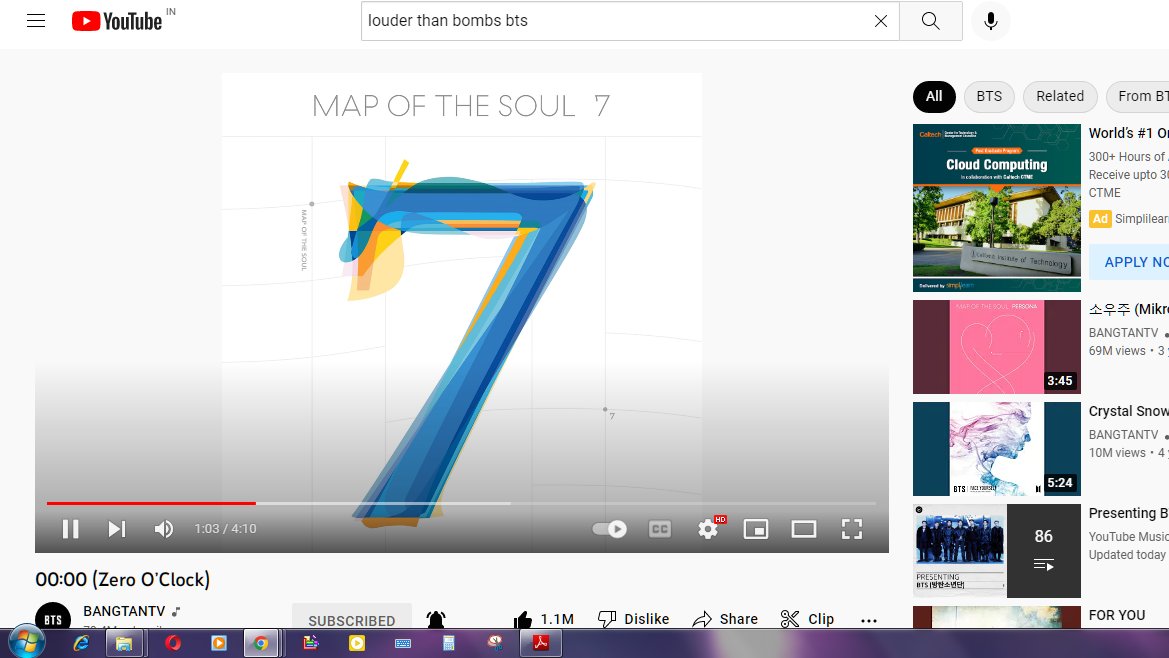This screenshot has height=658, width=1169.
Task: Open the pink Persona video thumbnail
Action: [997, 347]
